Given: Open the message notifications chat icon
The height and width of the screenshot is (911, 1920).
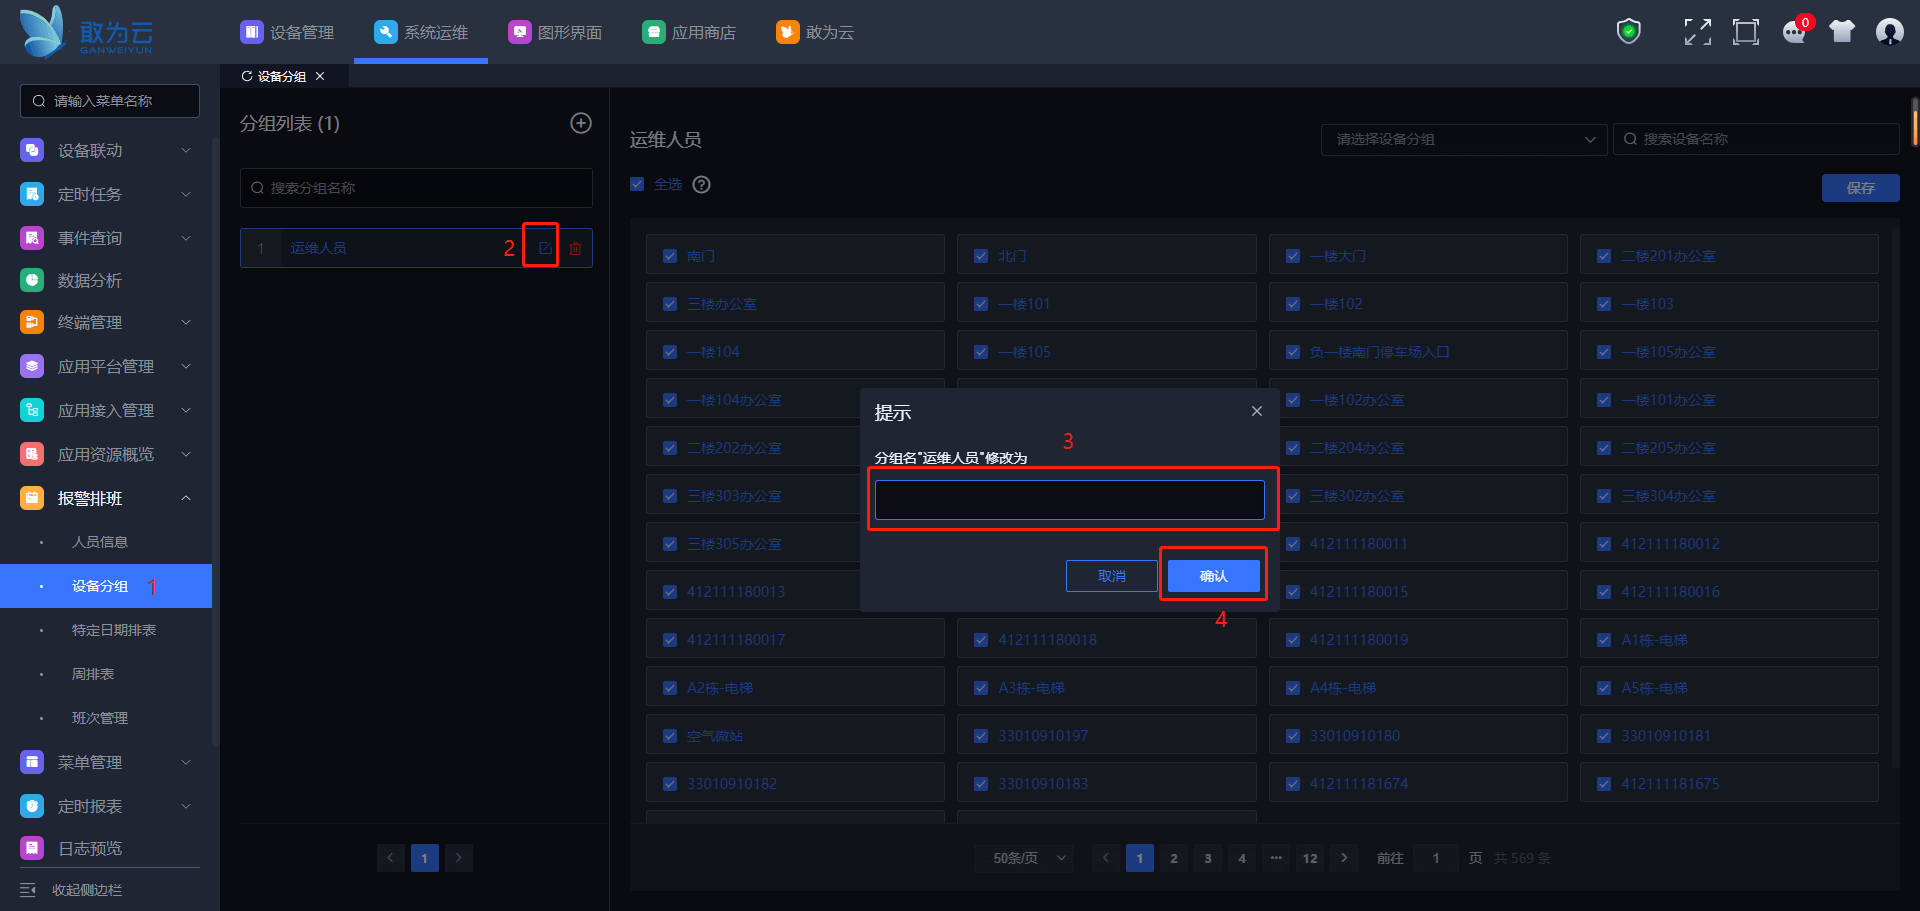Looking at the screenshot, I should click(x=1794, y=32).
